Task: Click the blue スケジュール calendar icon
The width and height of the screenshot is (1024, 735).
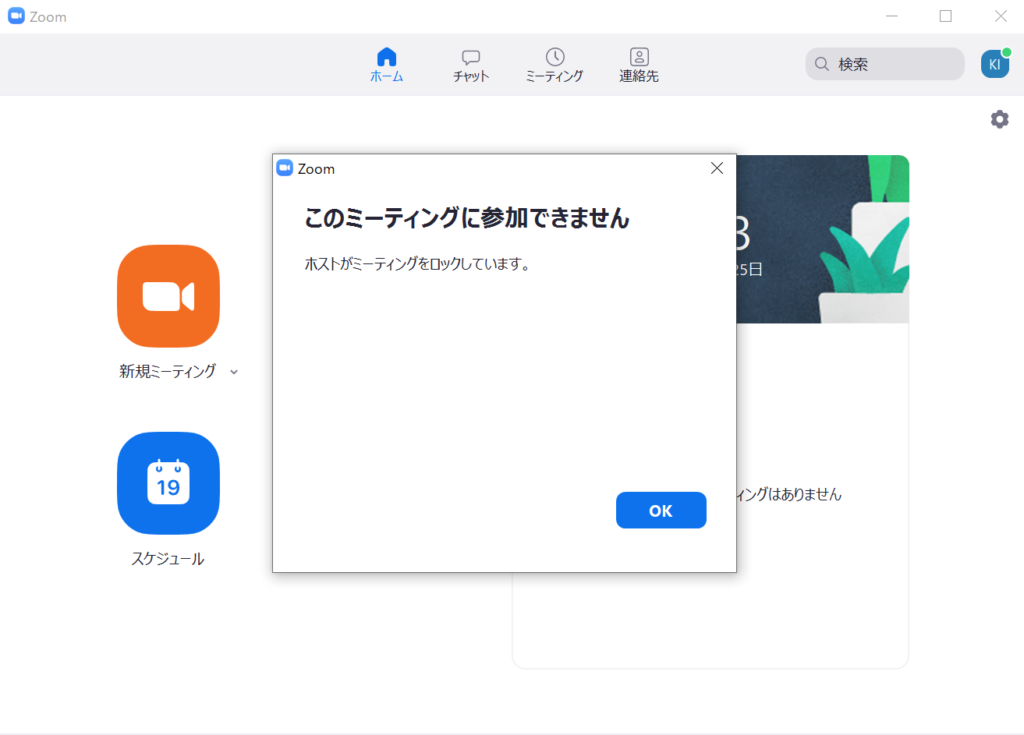Action: (x=168, y=483)
